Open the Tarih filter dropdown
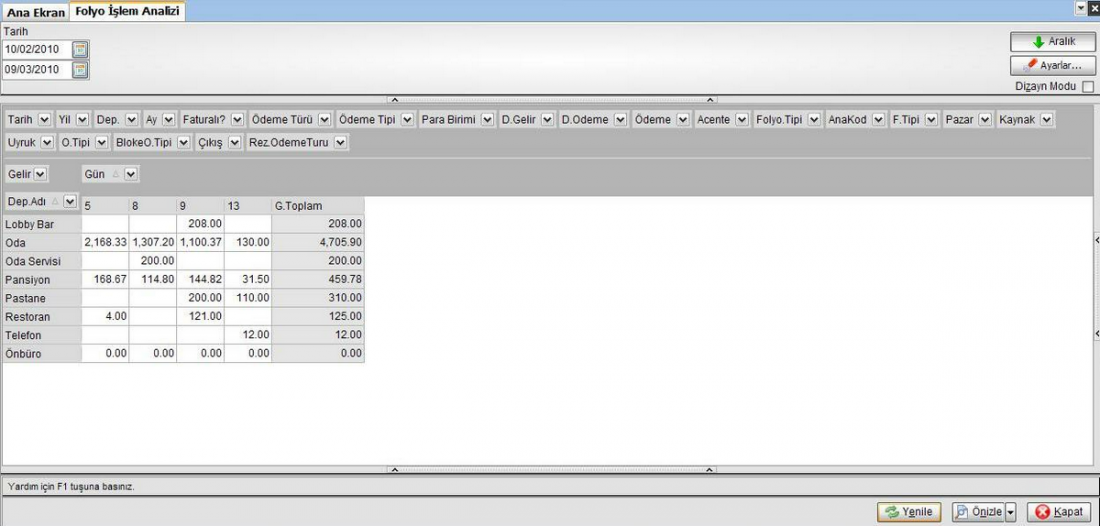The image size is (1100, 526). pyautogui.click(x=43, y=120)
